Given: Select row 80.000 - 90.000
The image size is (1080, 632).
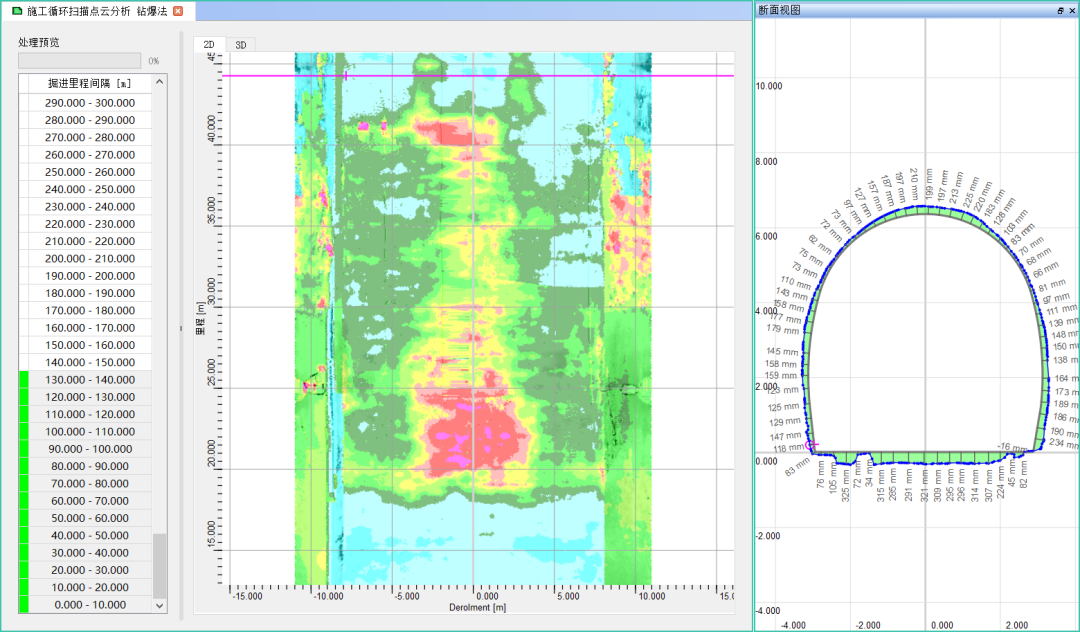Looking at the screenshot, I should click(90, 466).
